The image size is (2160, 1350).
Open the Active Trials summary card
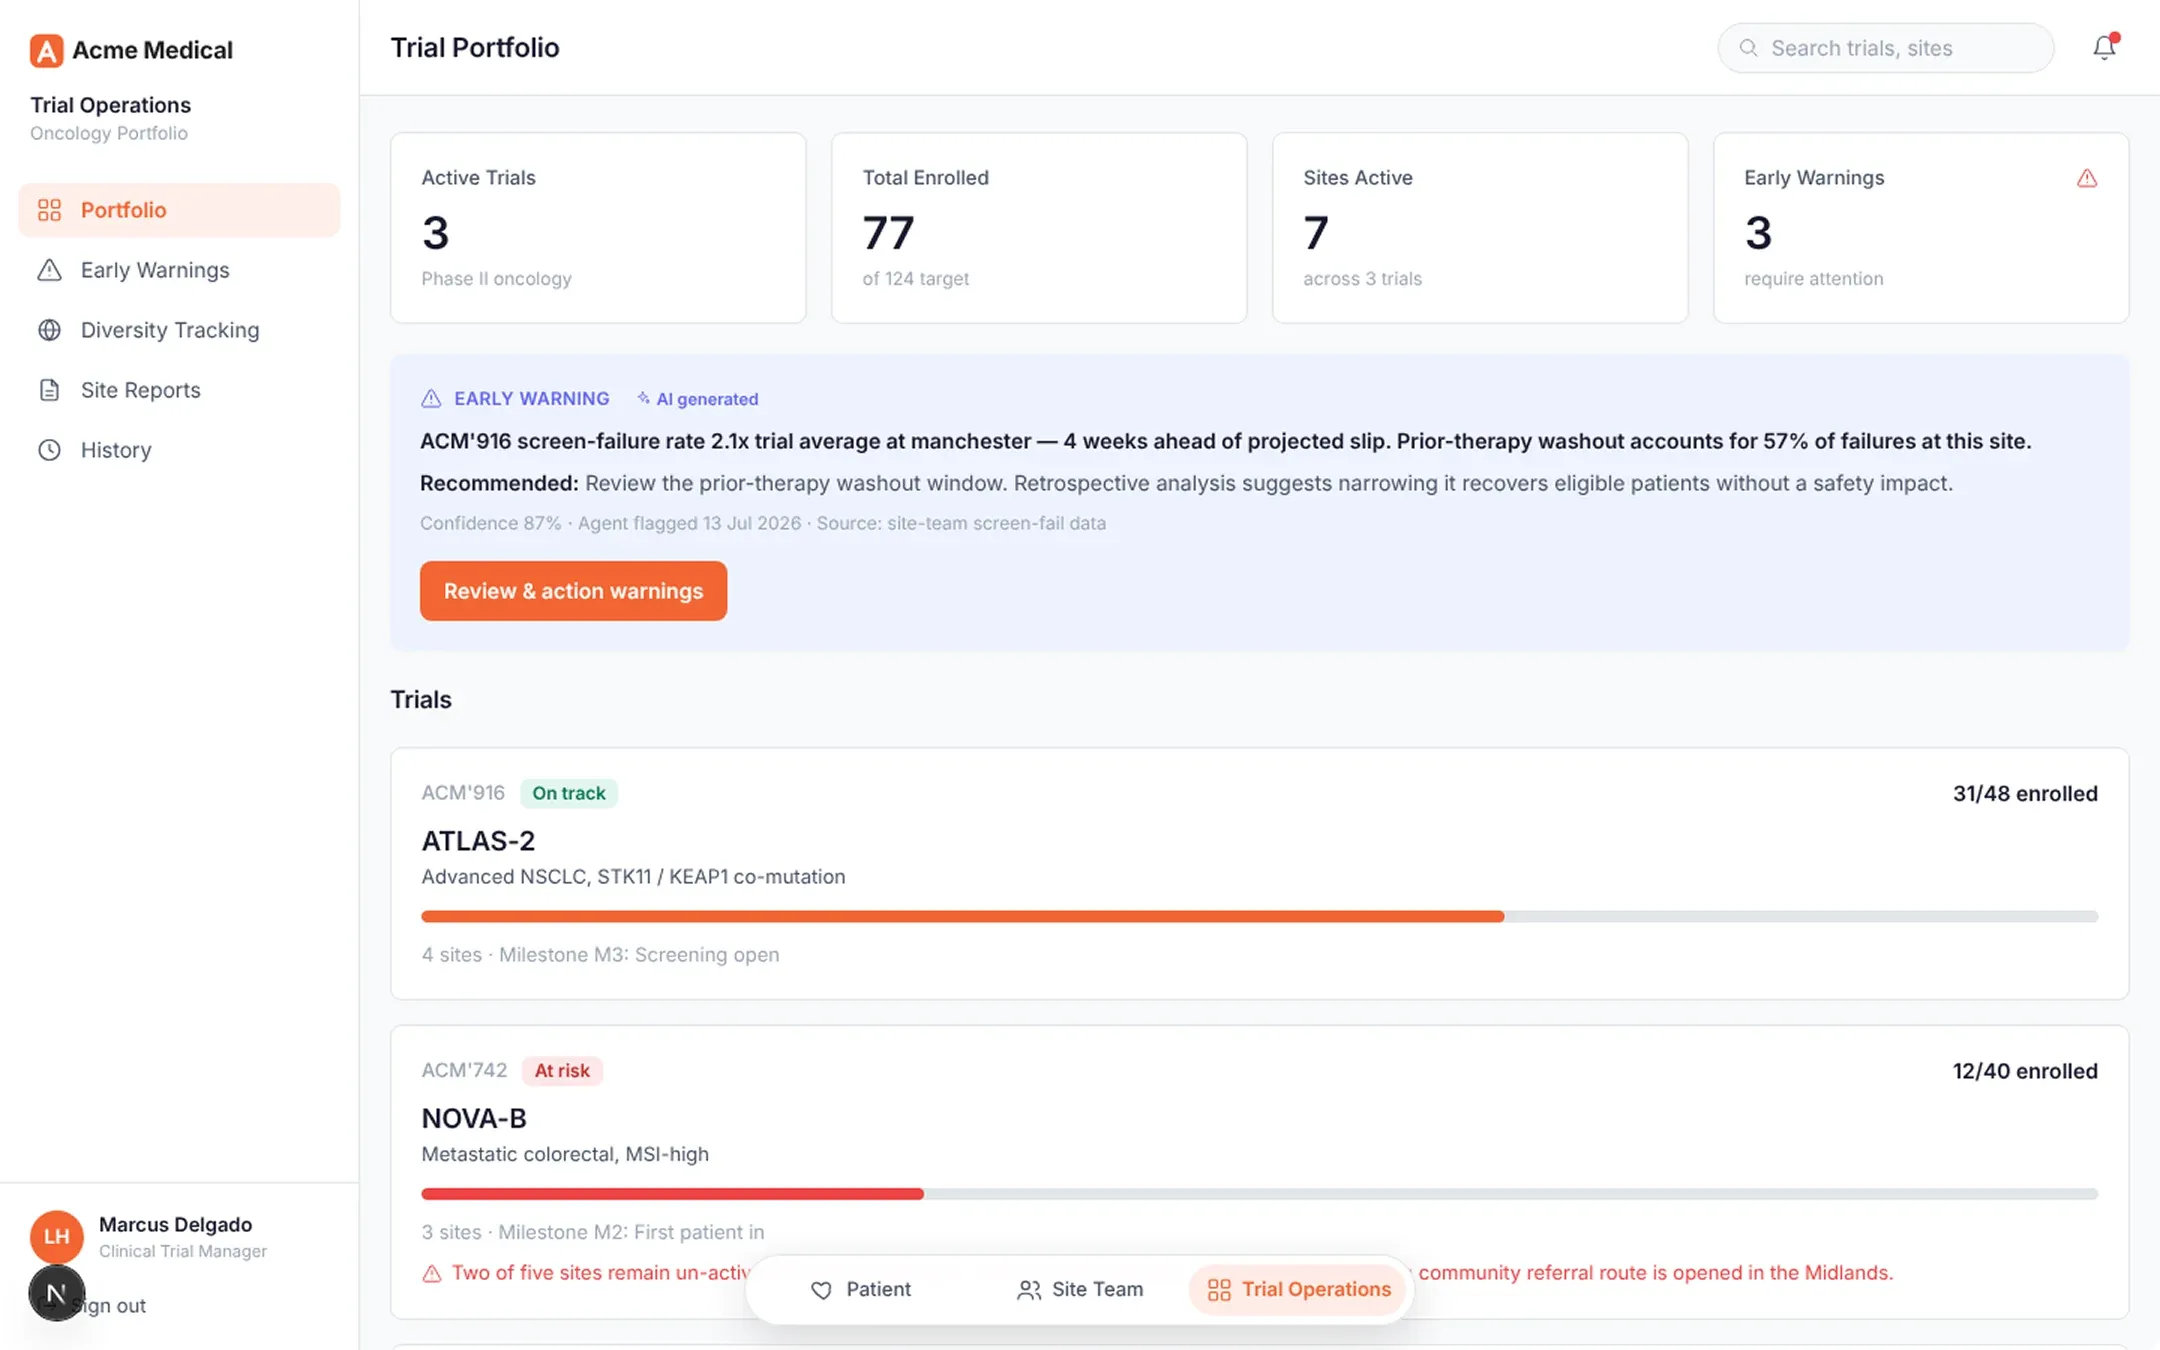coord(598,228)
